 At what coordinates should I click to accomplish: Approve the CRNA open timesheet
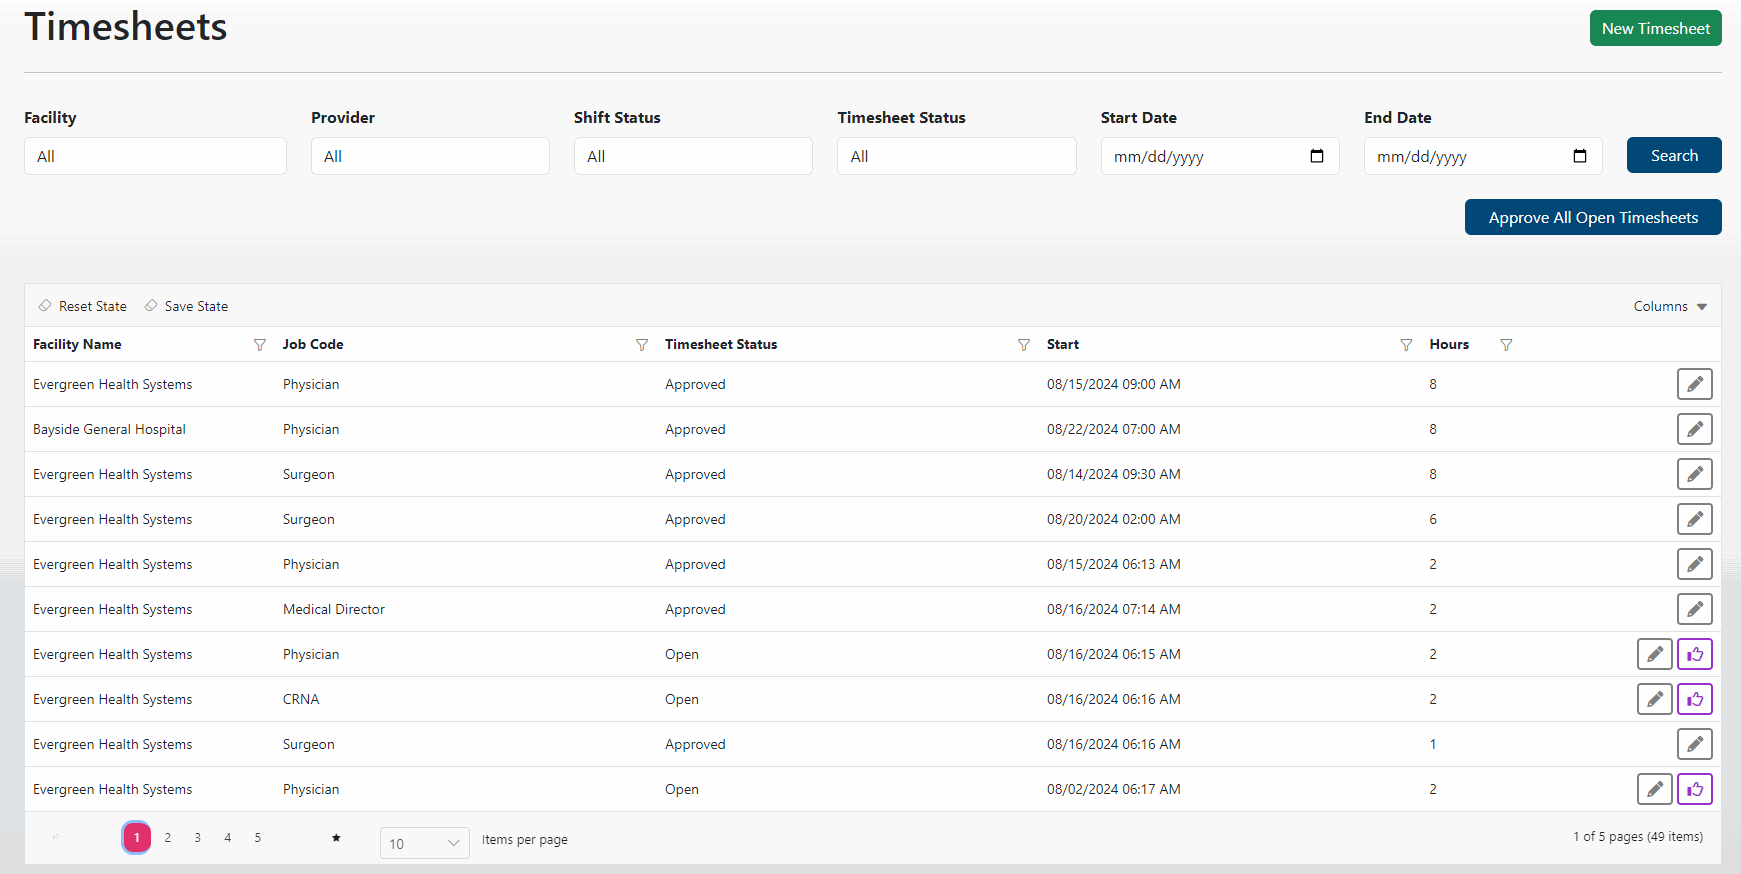(1694, 699)
